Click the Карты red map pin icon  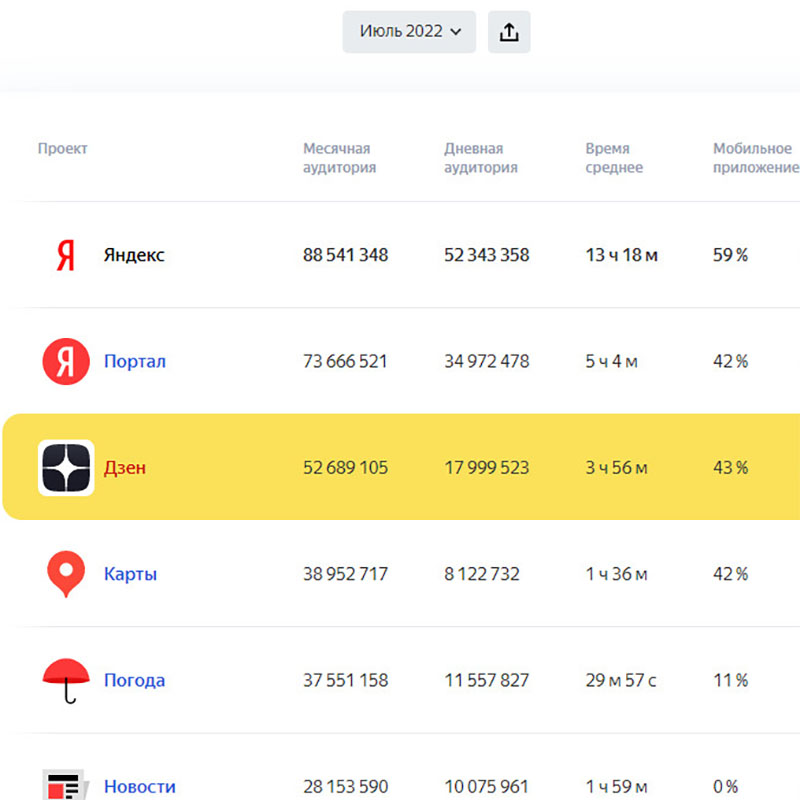(x=66, y=574)
